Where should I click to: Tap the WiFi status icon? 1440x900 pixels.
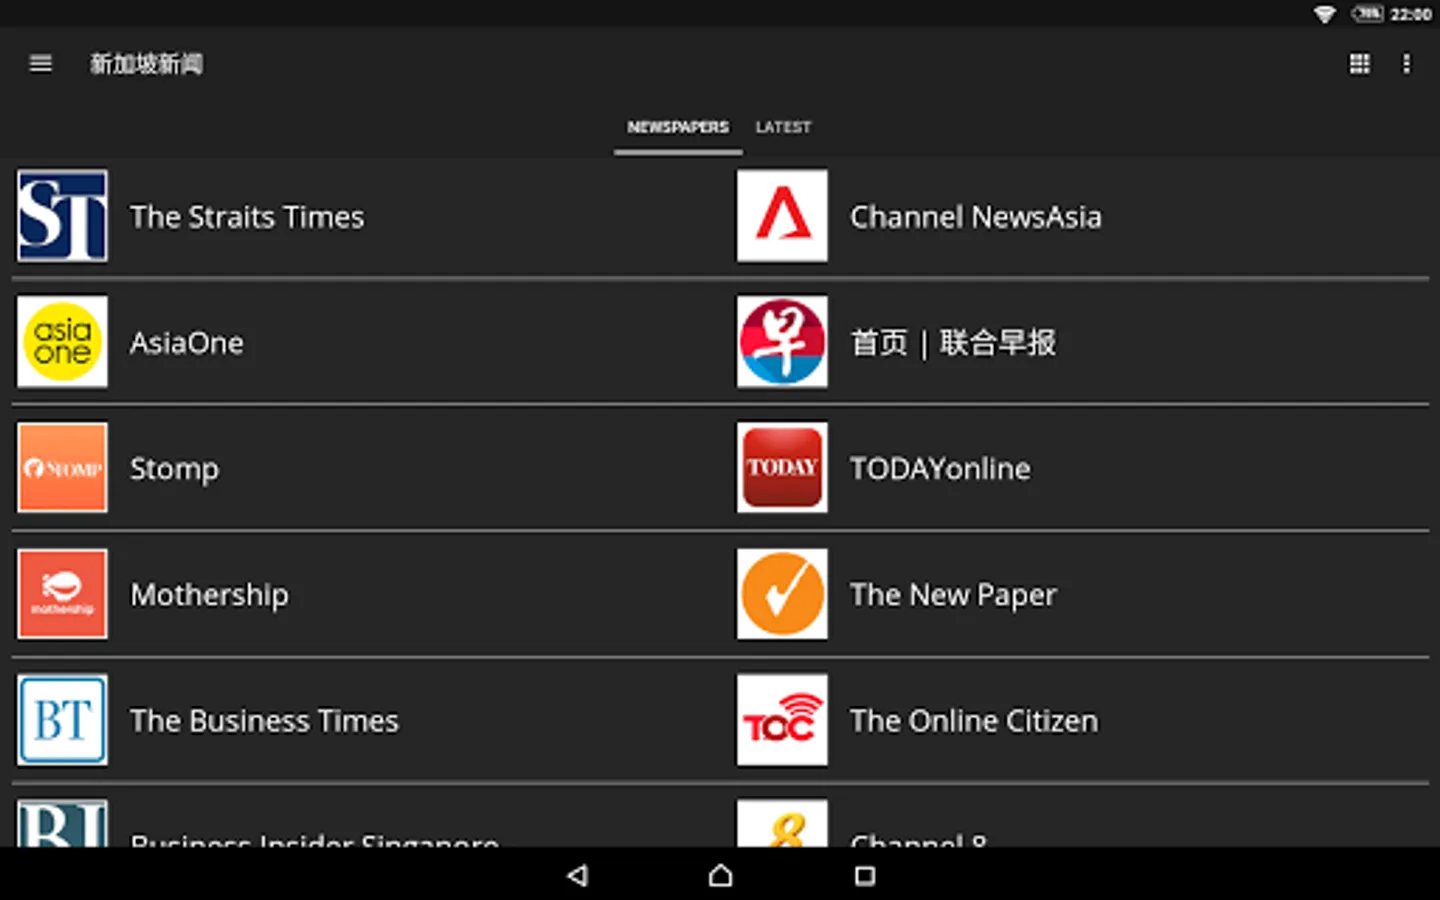(1325, 14)
